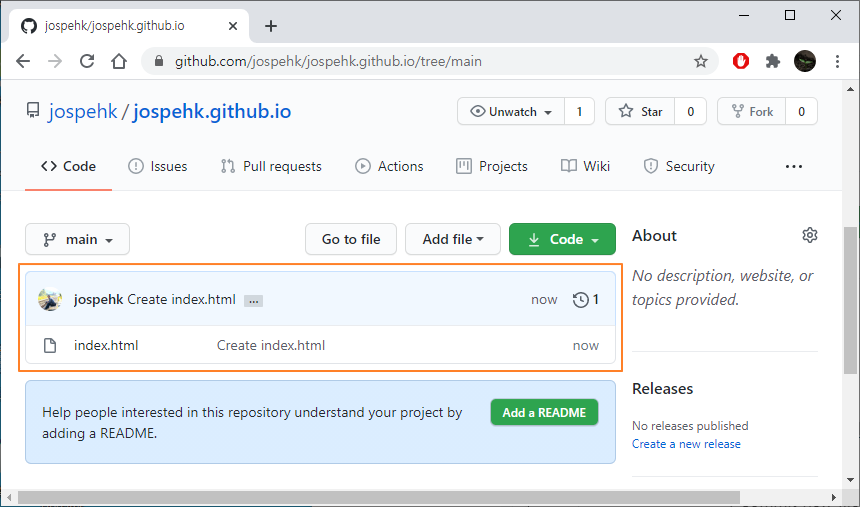This screenshot has height=507, width=860.
Task: Open the main branch dropdown
Action: (x=77, y=239)
